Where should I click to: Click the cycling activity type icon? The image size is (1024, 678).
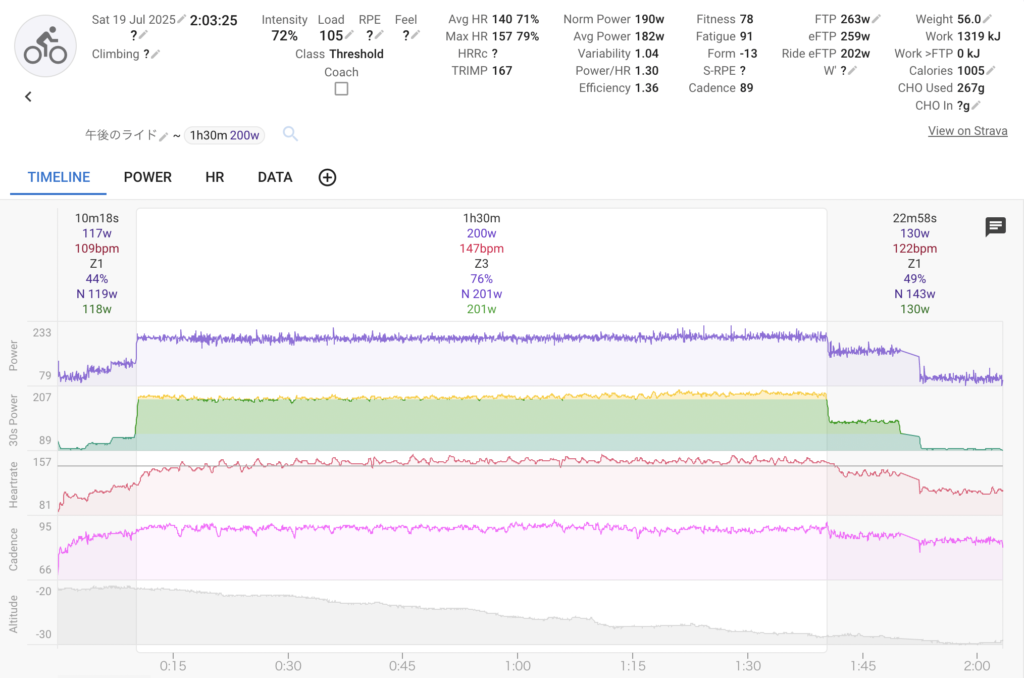[45, 46]
